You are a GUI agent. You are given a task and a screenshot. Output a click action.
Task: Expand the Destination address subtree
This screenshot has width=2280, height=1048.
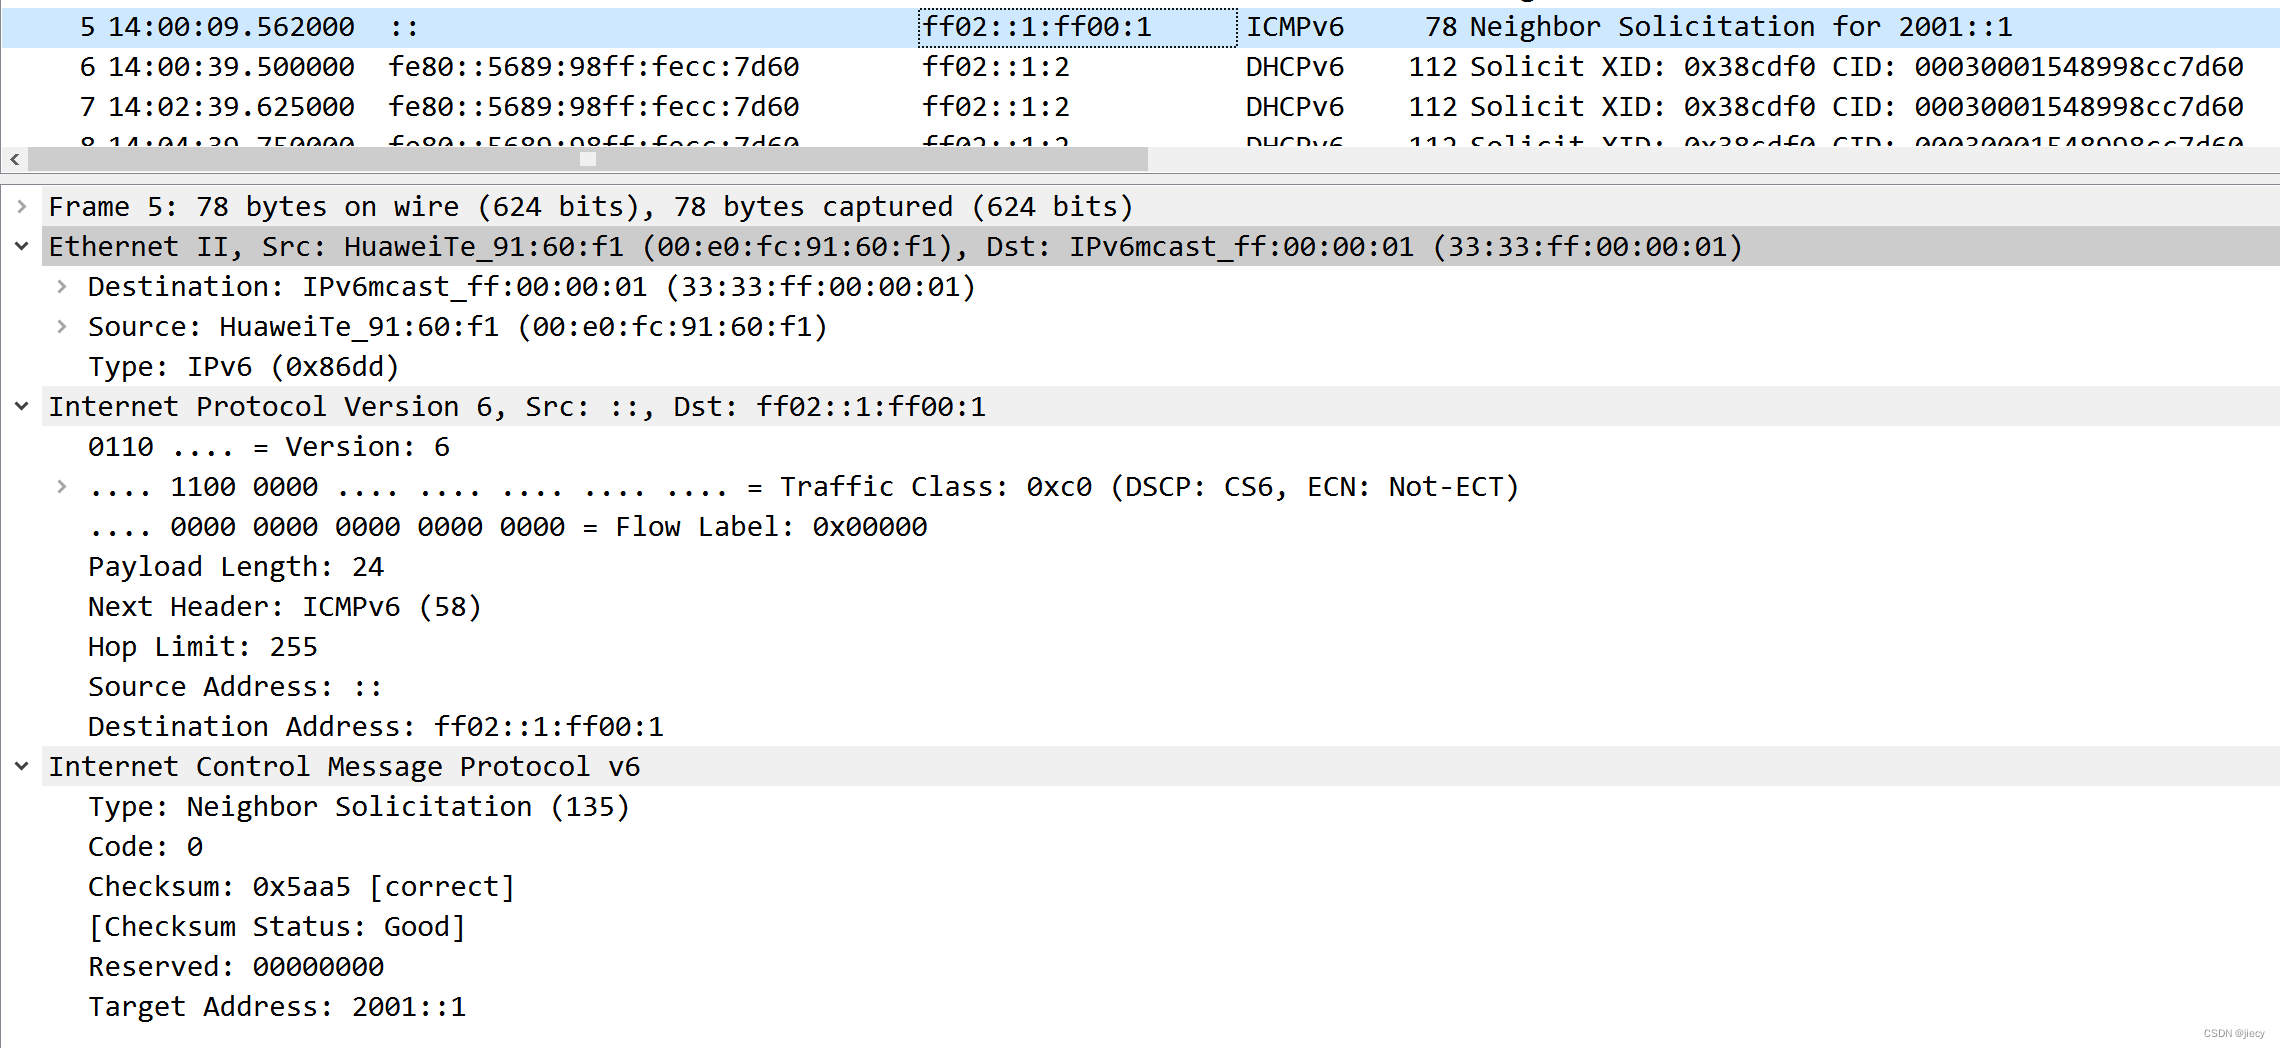62,287
